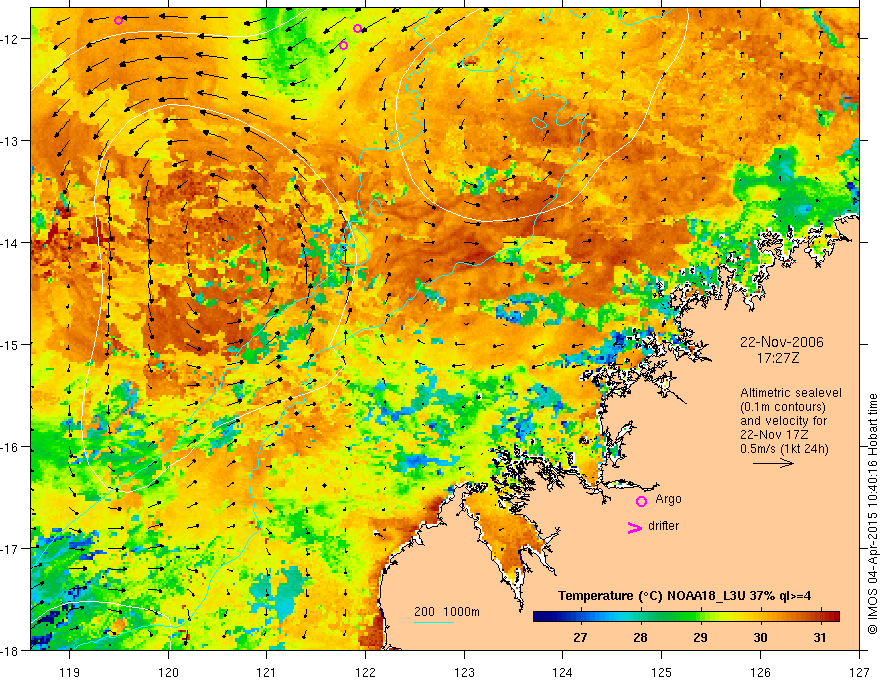Click the '(0.1m contours)' text
Image resolution: width=880 pixels, height=680 pixels.
click(x=783, y=407)
